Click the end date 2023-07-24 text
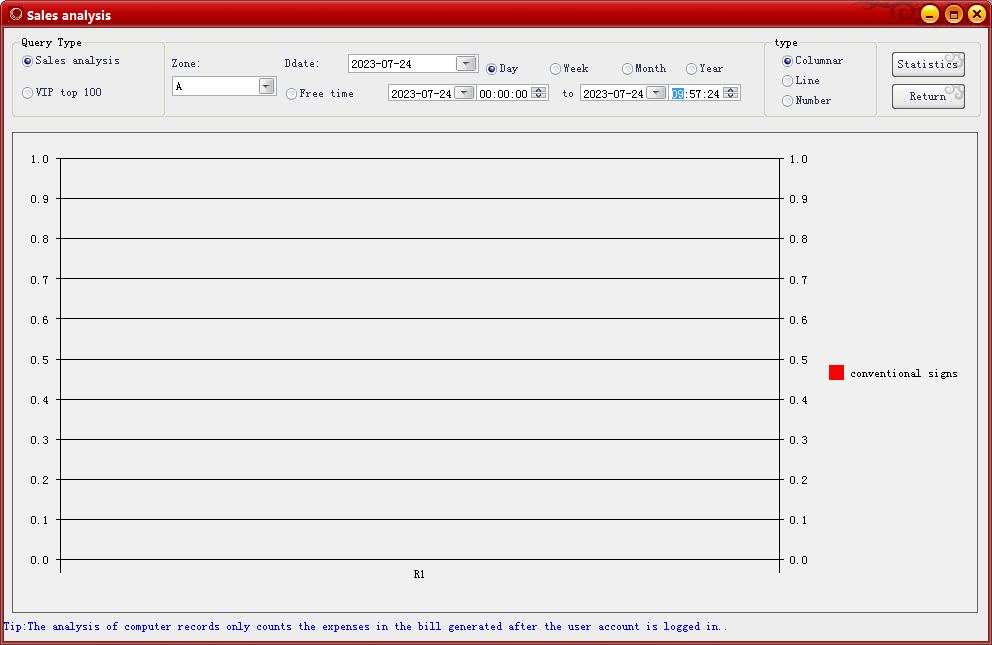Viewport: 992px width, 645px height. point(614,94)
